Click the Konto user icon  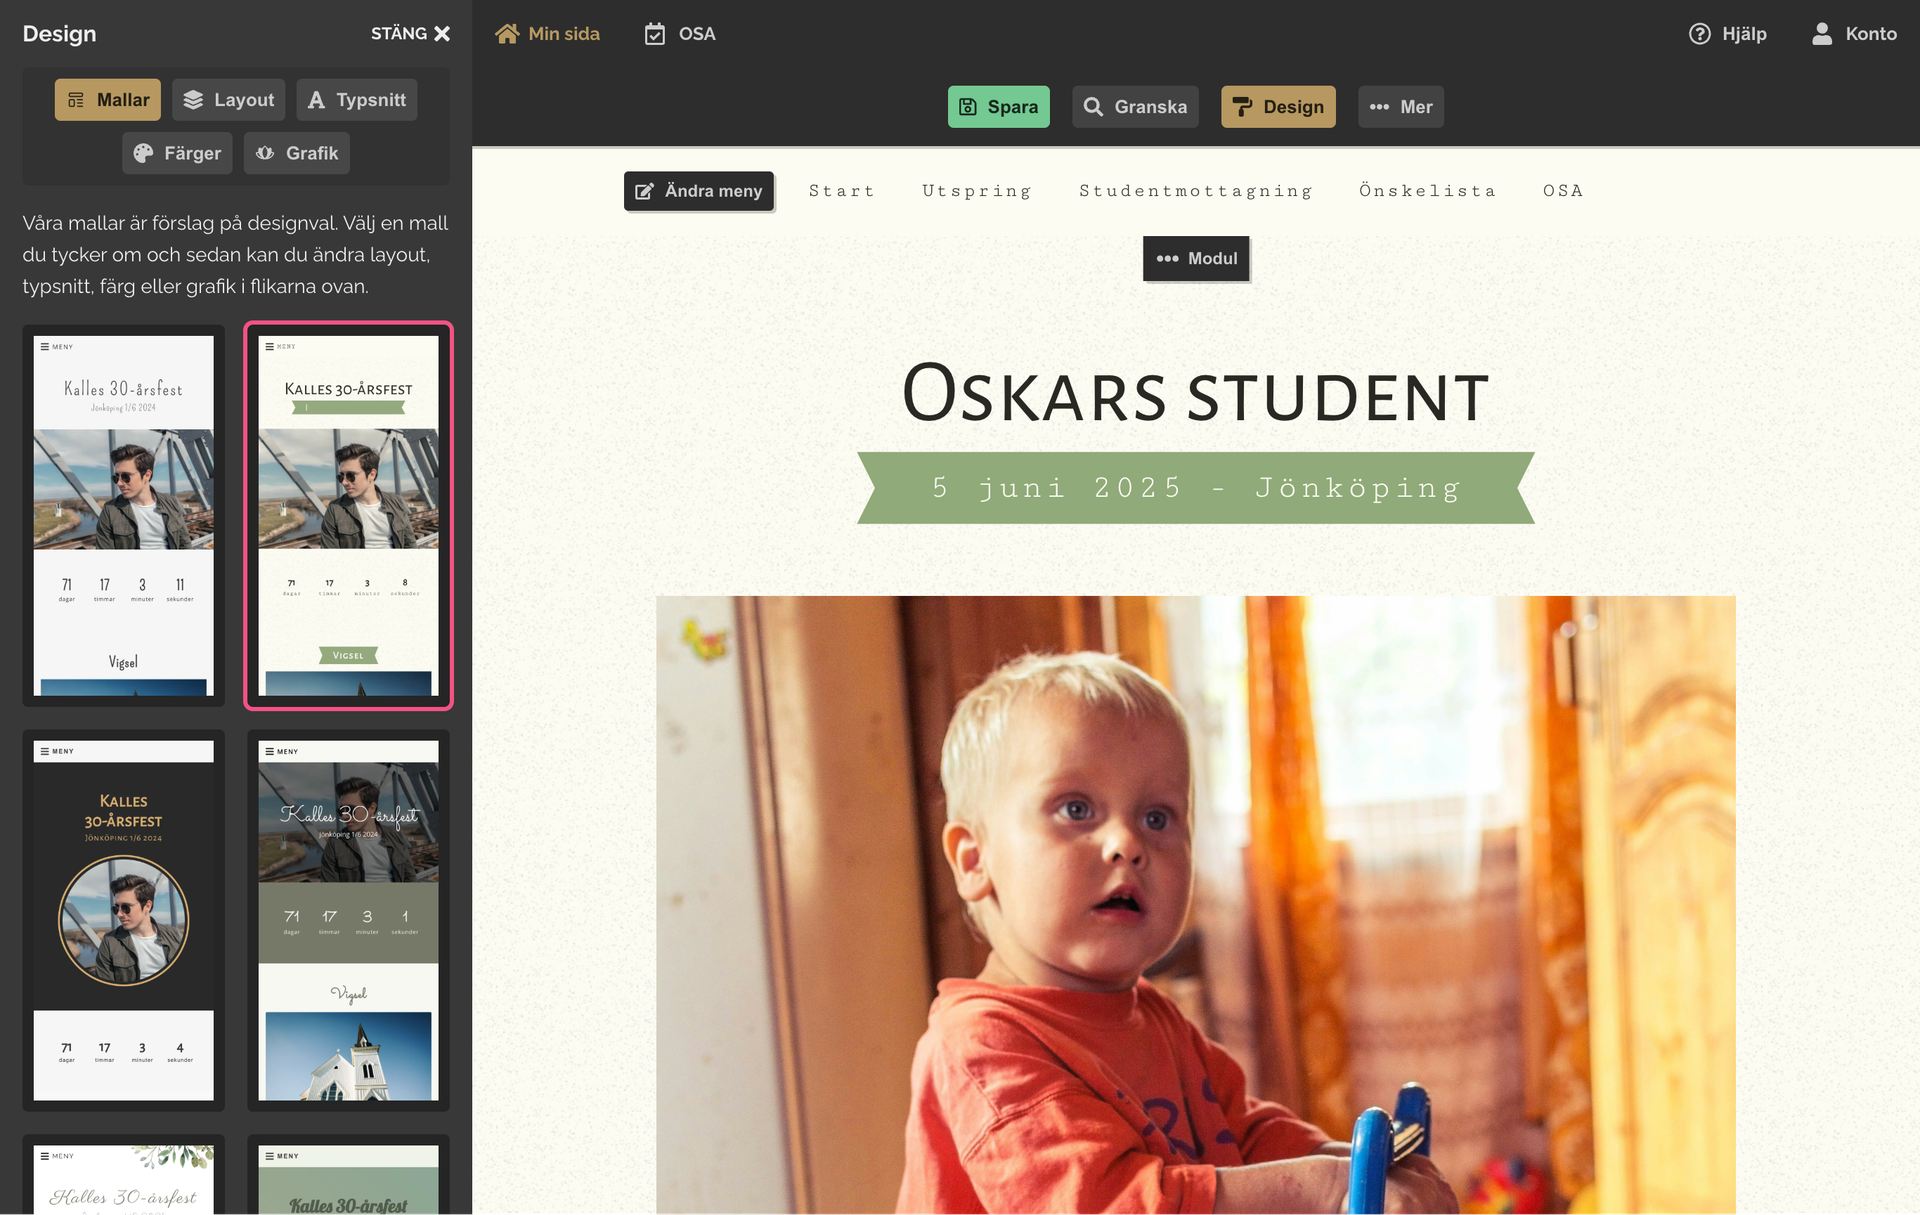[x=1822, y=34]
